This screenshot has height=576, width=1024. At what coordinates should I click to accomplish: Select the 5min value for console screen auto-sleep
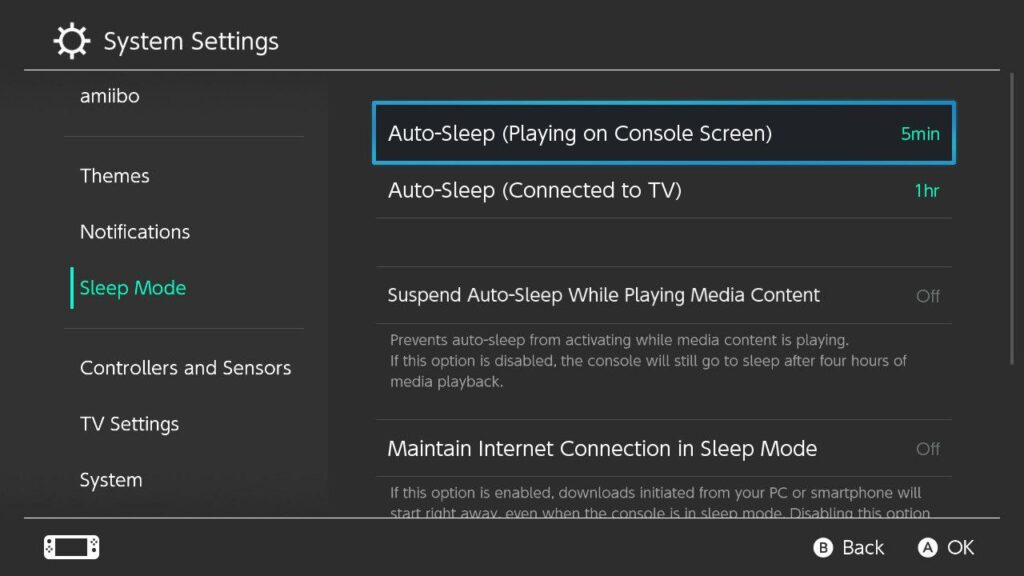click(919, 133)
